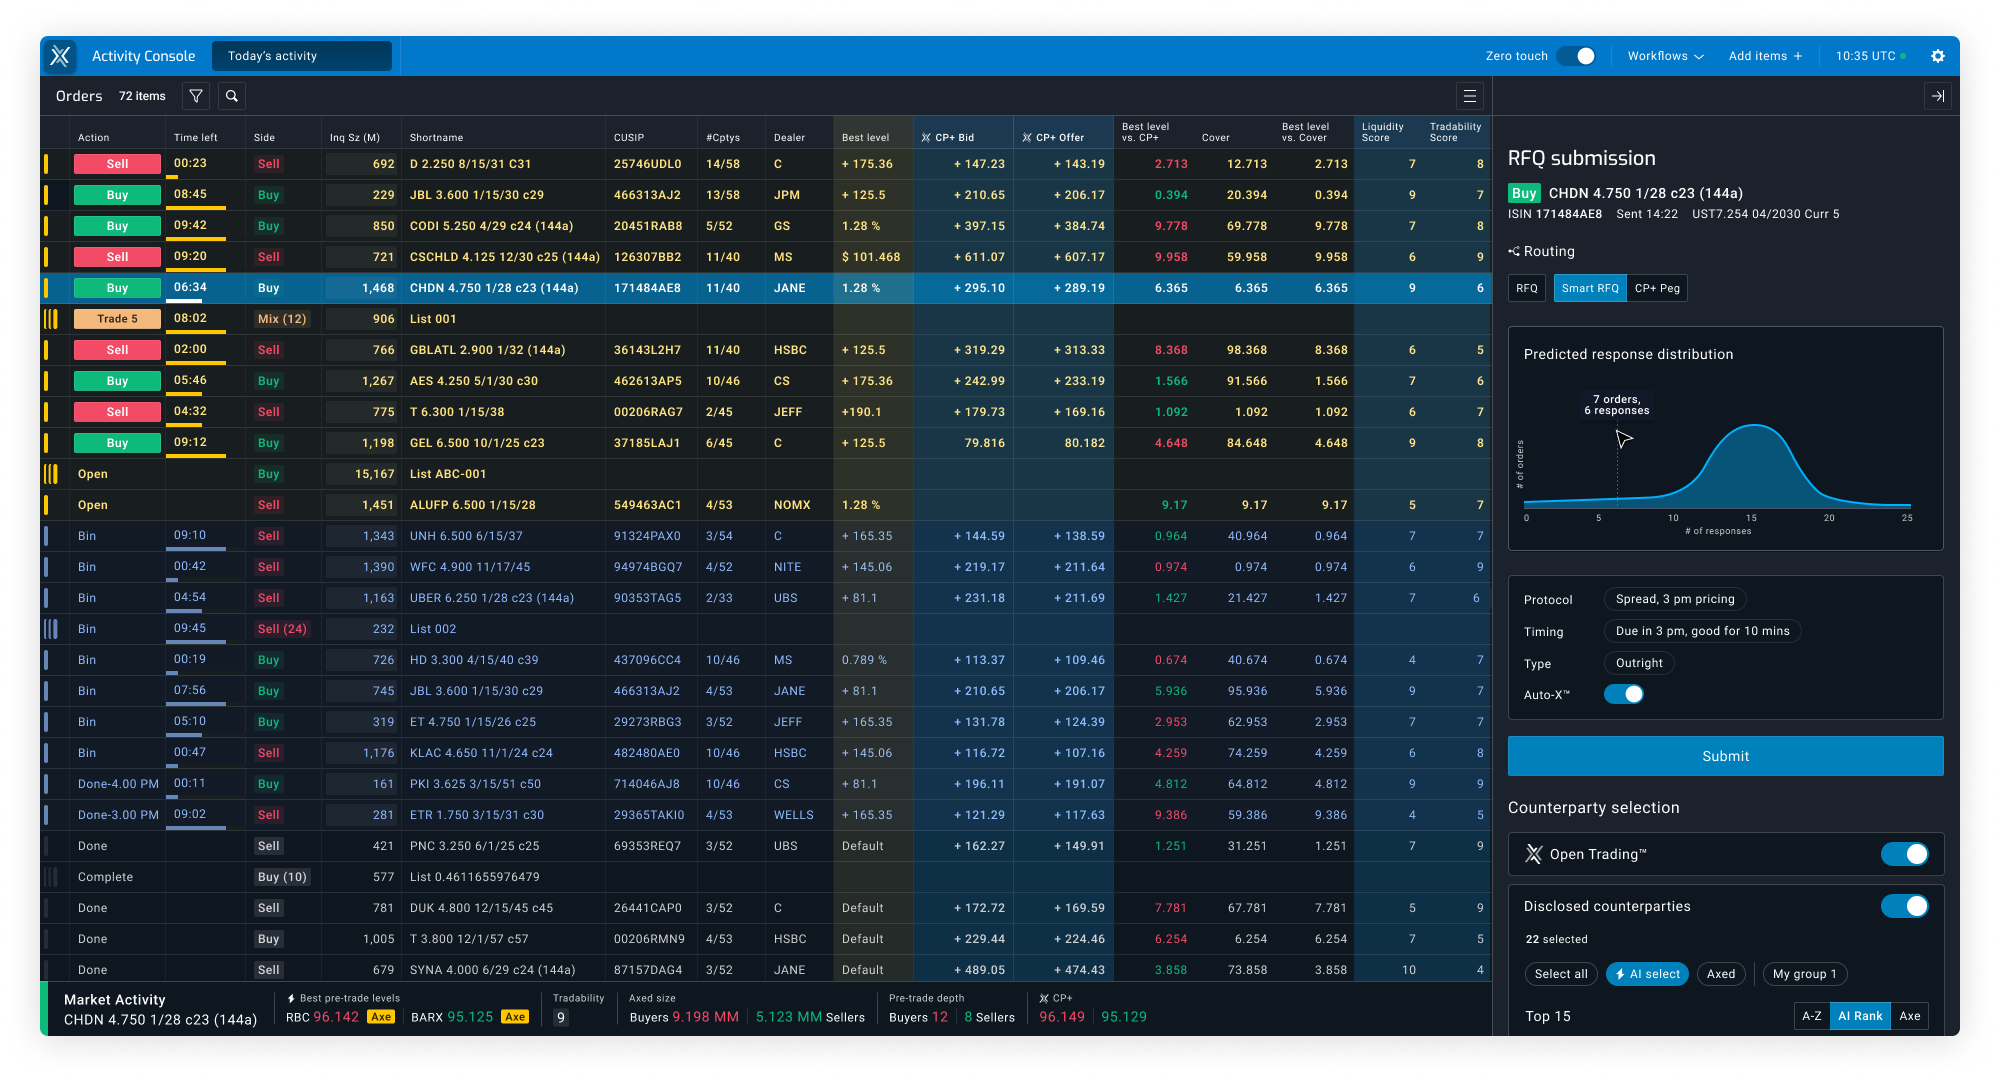Click the CP+ Offer column header icon

point(1026,138)
